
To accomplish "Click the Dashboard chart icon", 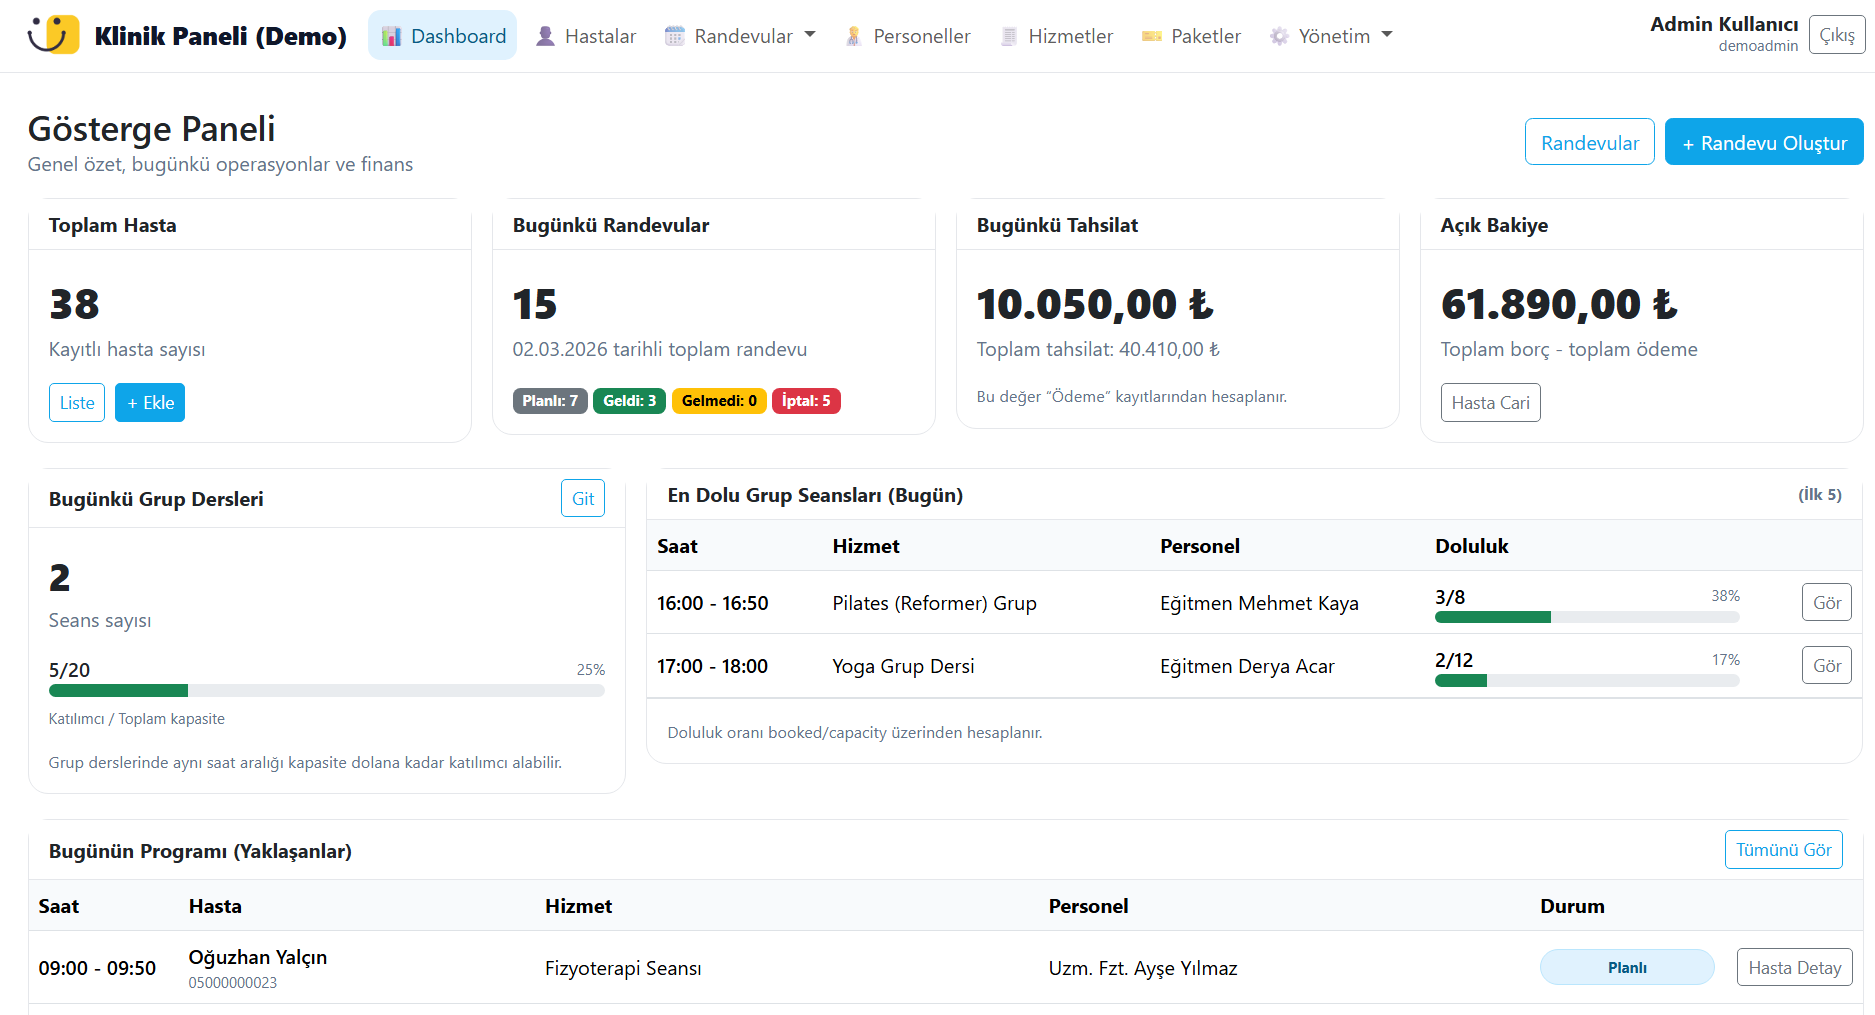I will [391, 36].
